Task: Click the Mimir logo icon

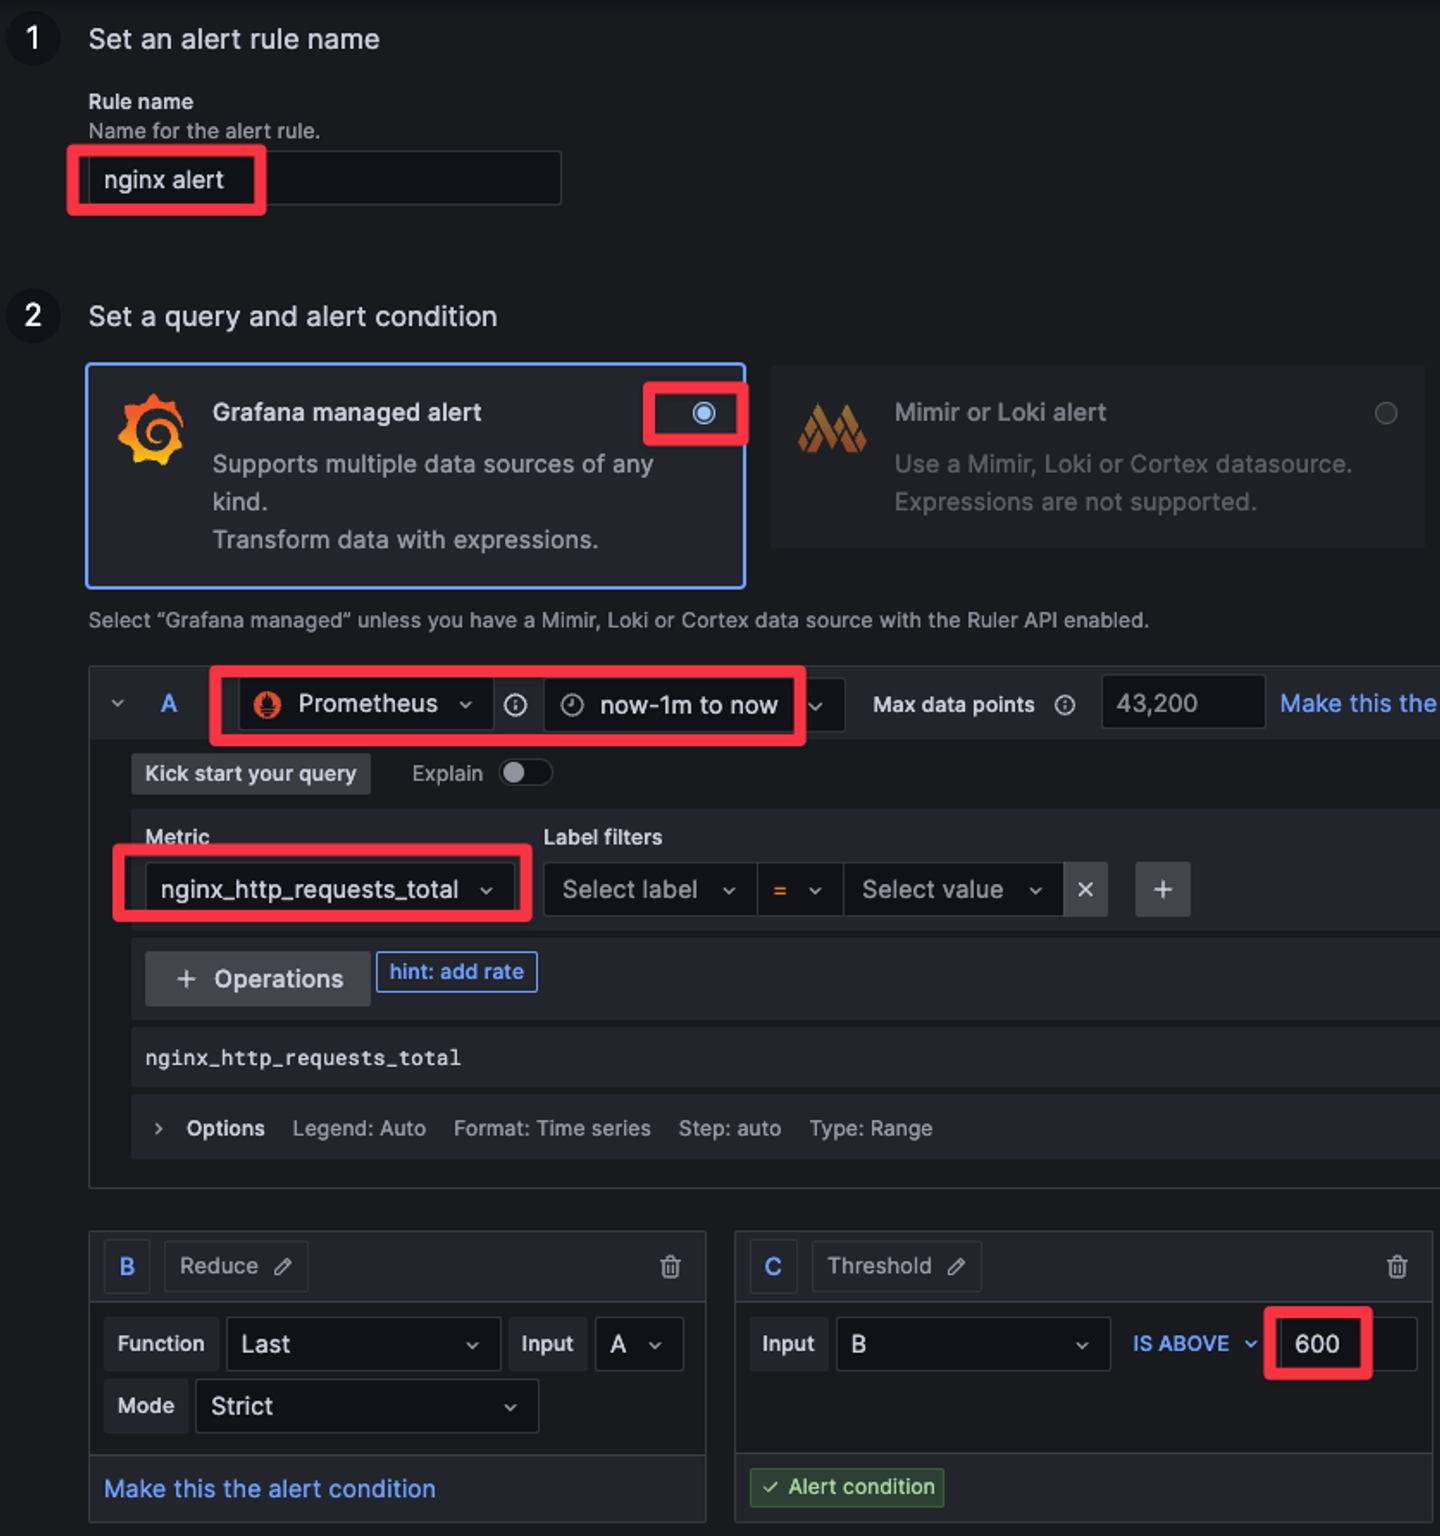Action: [832, 429]
